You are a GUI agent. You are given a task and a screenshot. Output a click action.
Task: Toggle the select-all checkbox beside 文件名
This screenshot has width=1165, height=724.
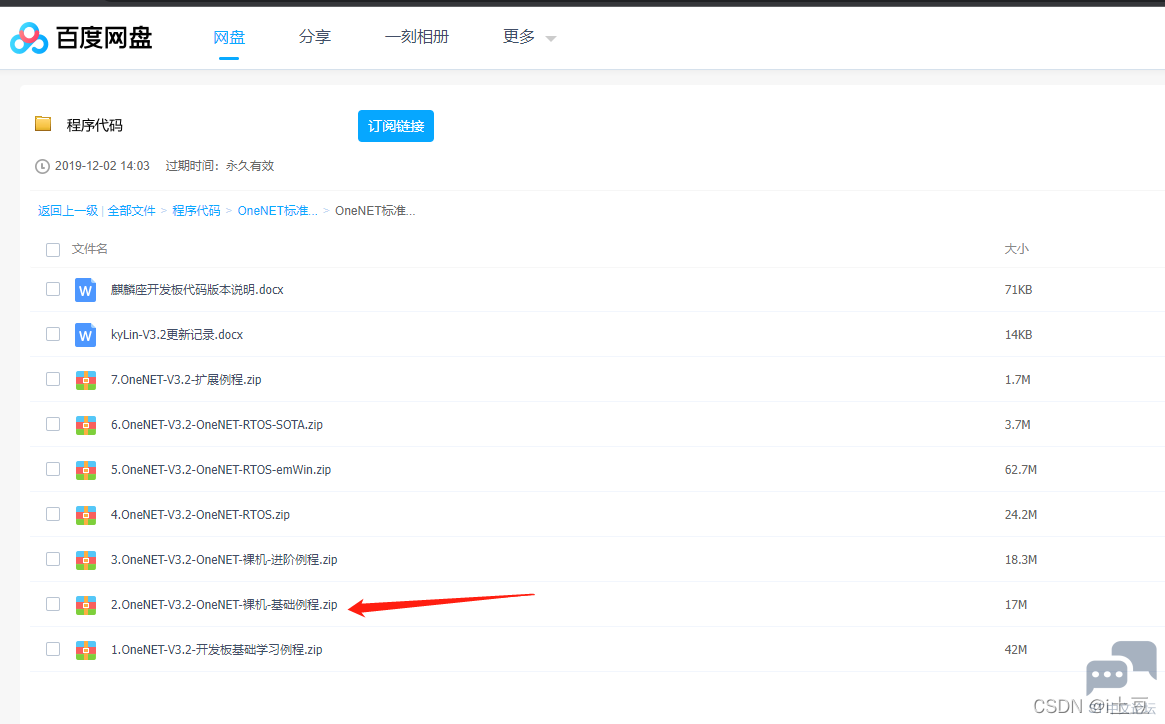pyautogui.click(x=53, y=250)
